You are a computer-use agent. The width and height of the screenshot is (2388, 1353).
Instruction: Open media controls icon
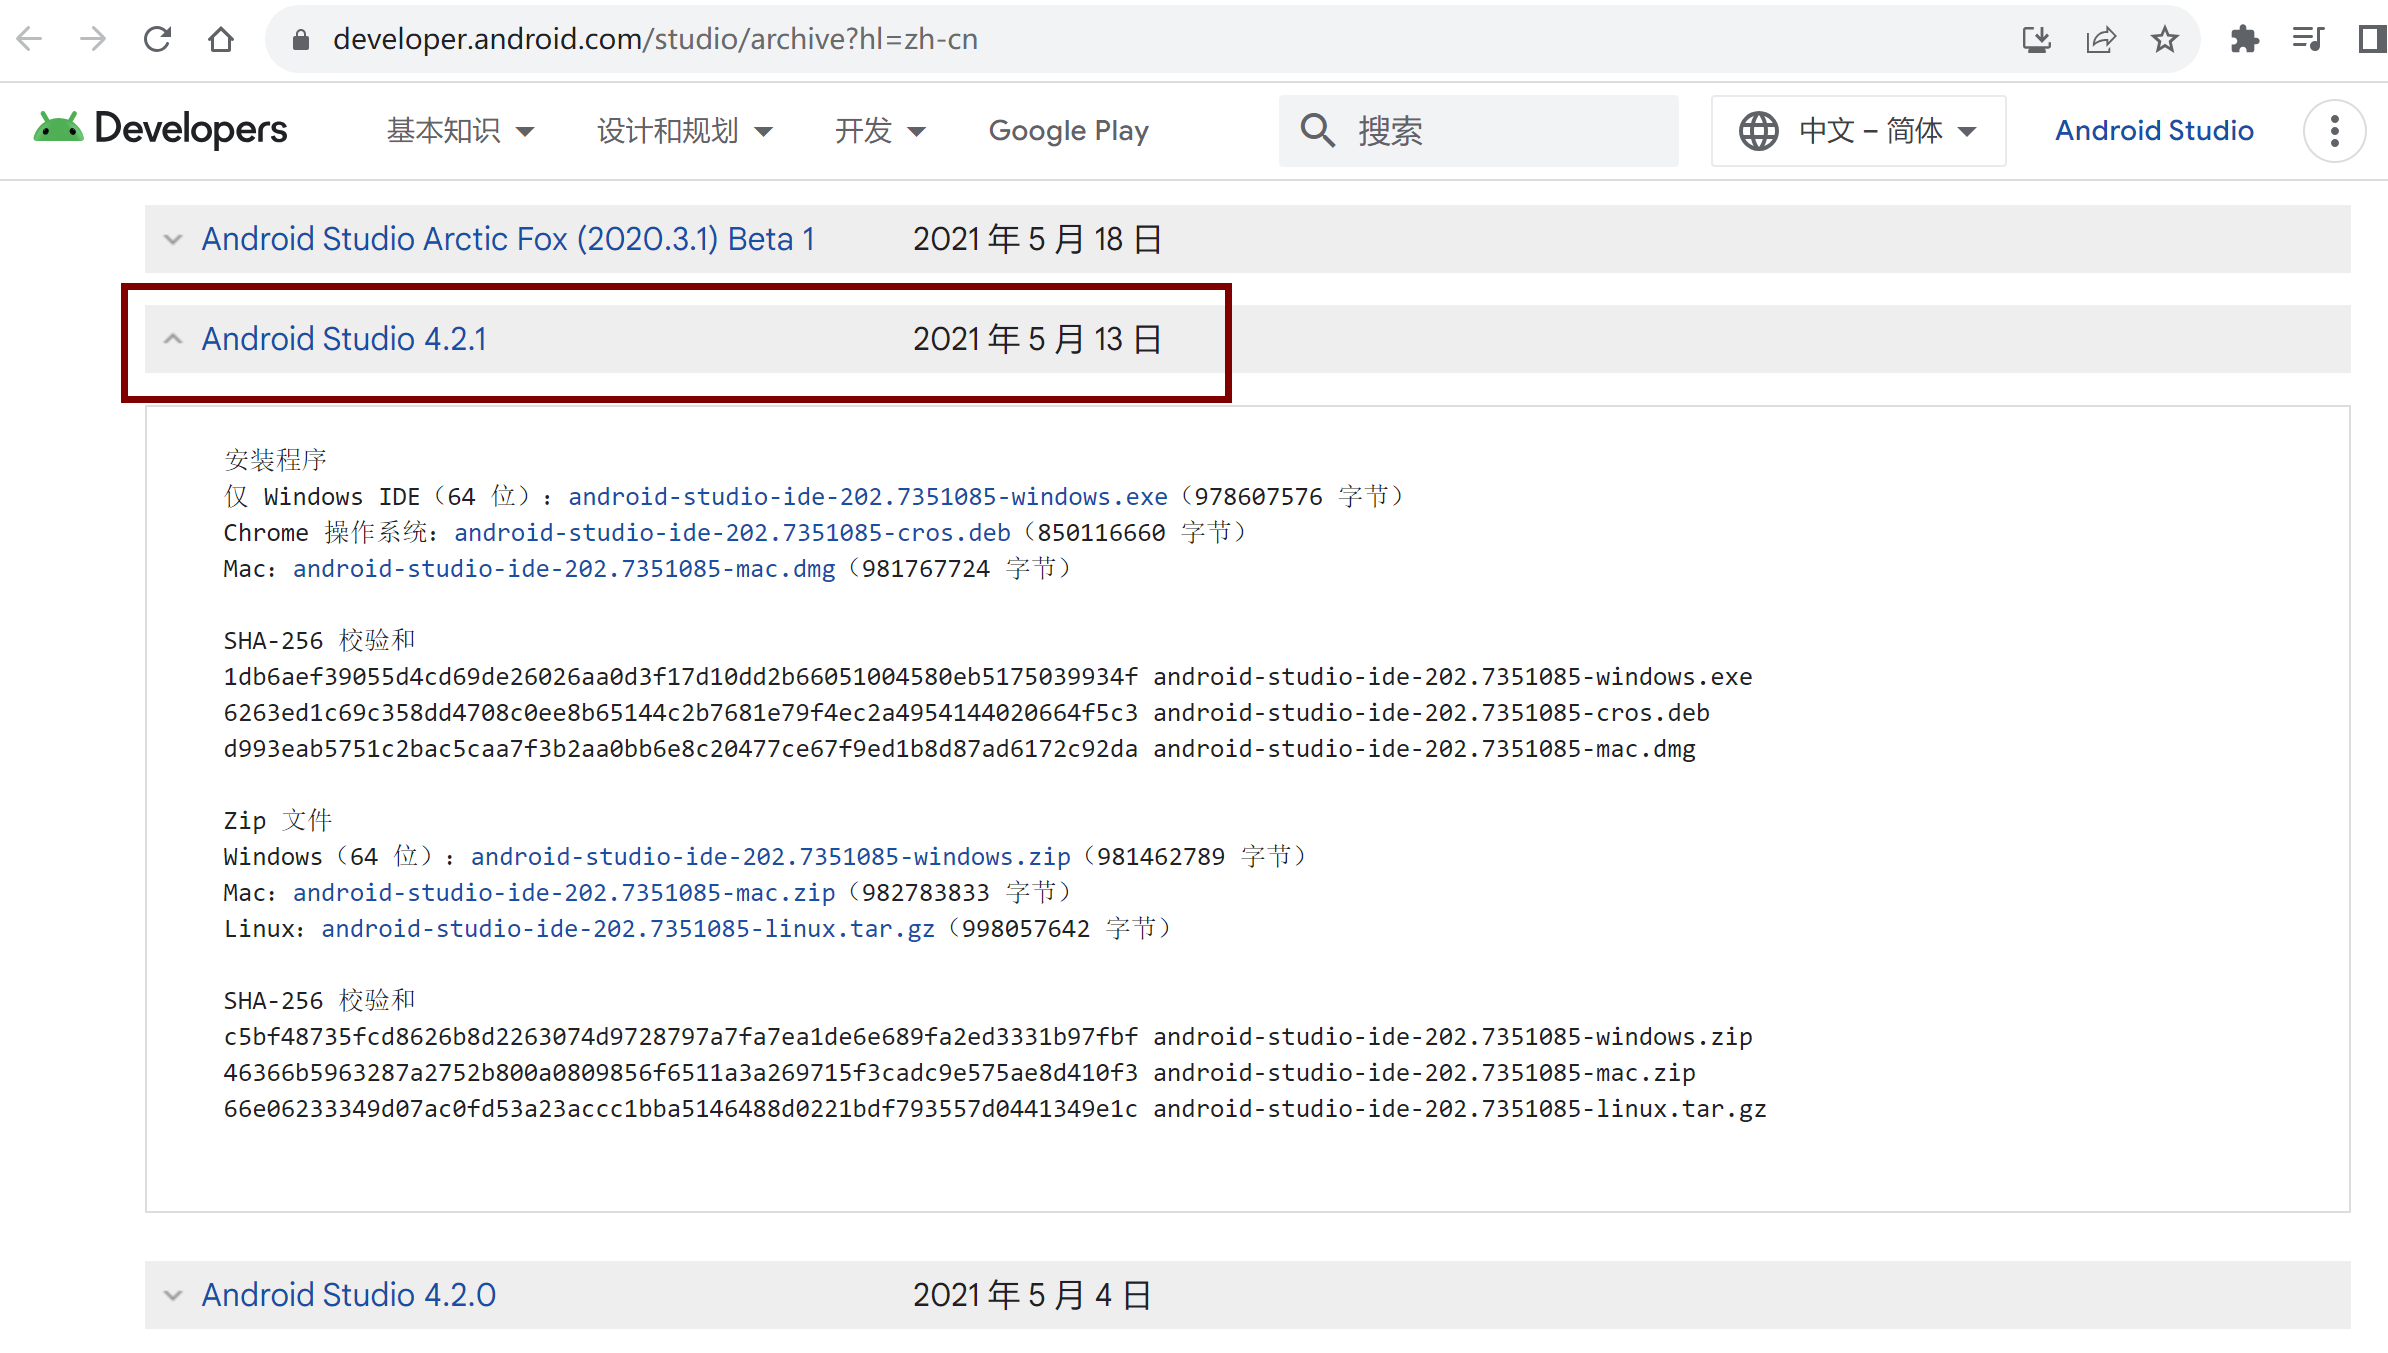coord(2308,39)
